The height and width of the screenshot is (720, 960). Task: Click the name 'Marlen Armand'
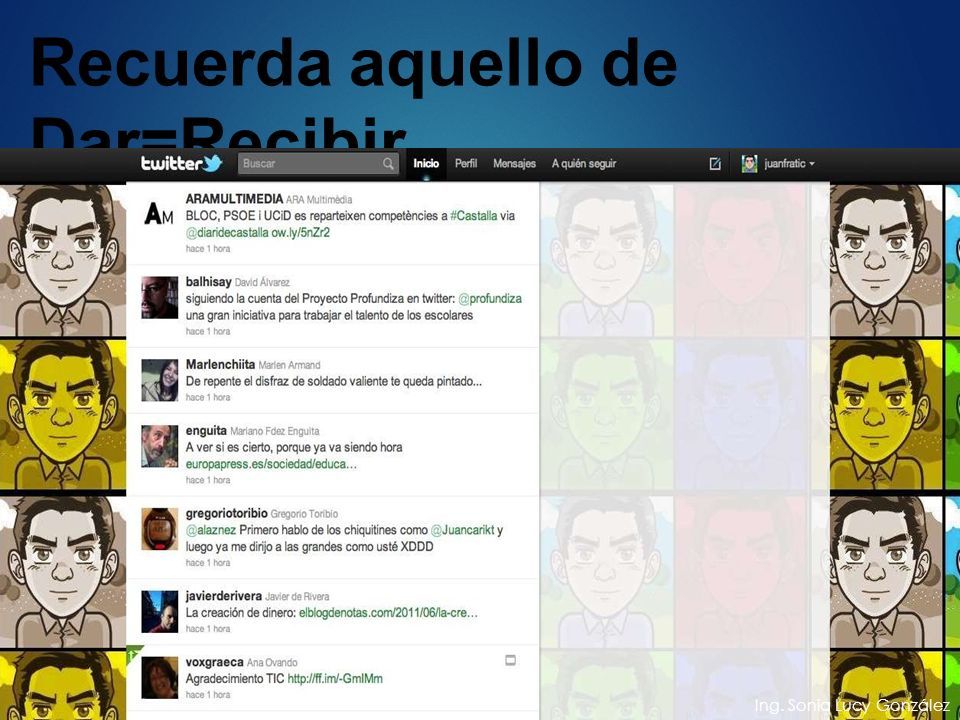pos(290,365)
